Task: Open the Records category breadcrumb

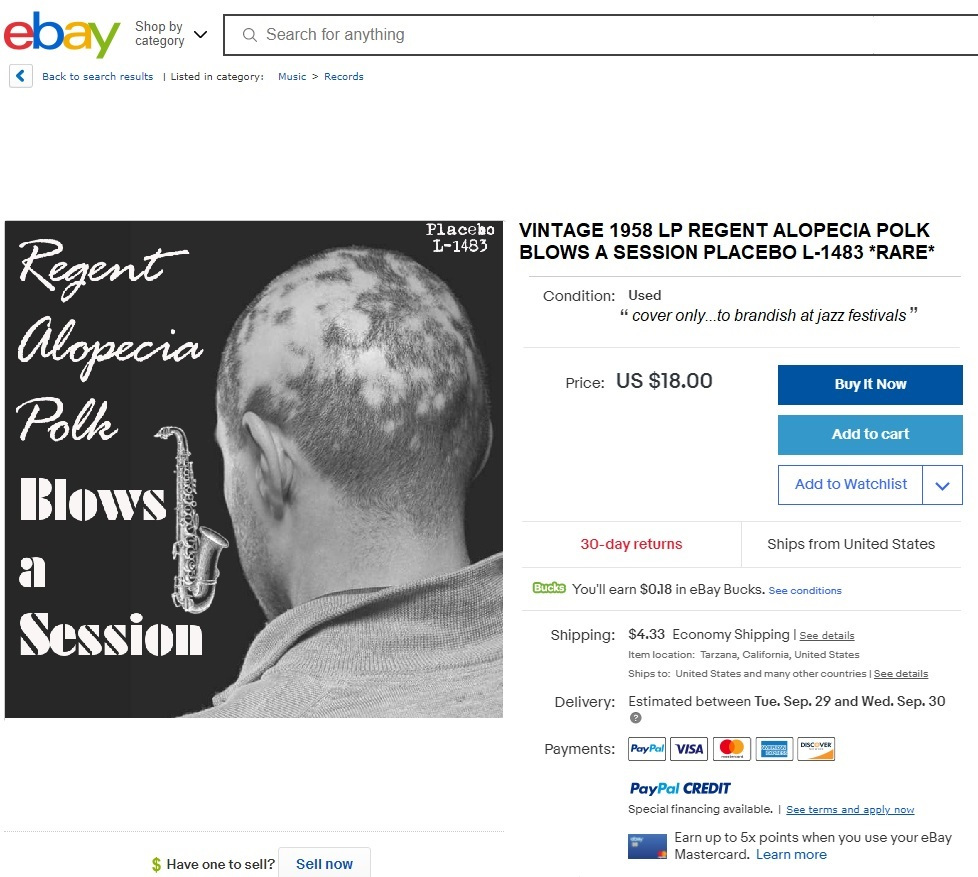Action: [344, 76]
